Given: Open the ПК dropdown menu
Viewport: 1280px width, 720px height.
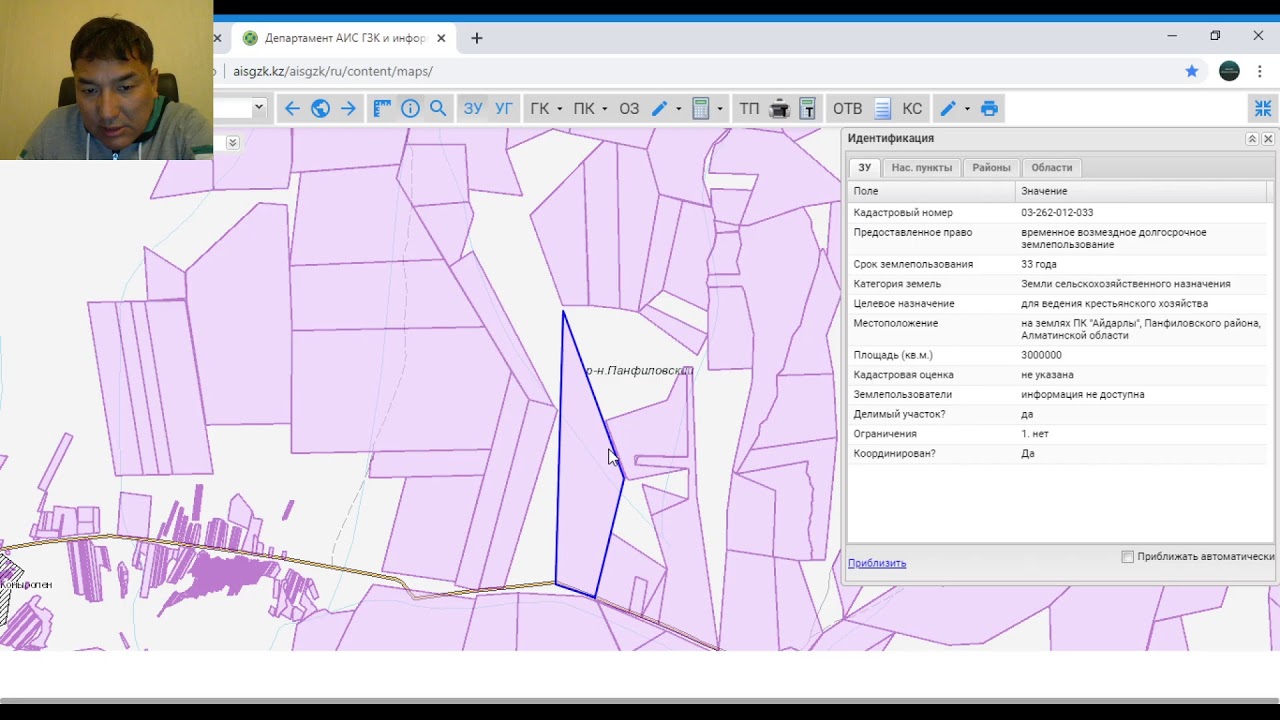Looking at the screenshot, I should [x=590, y=109].
